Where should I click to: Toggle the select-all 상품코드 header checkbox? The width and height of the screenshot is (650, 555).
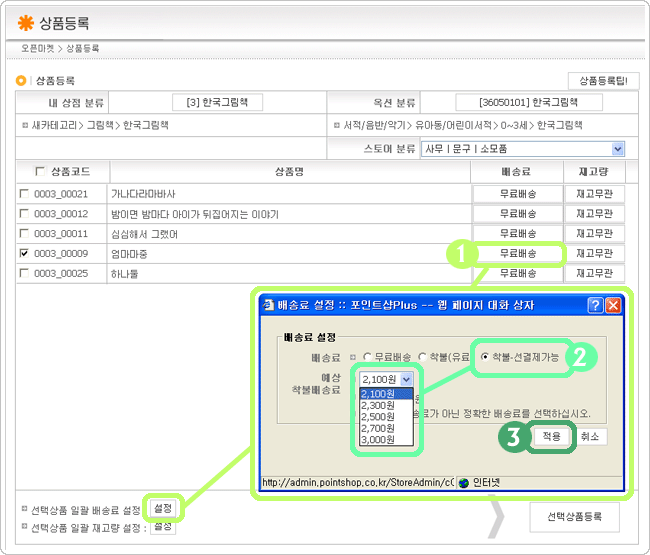[40, 170]
